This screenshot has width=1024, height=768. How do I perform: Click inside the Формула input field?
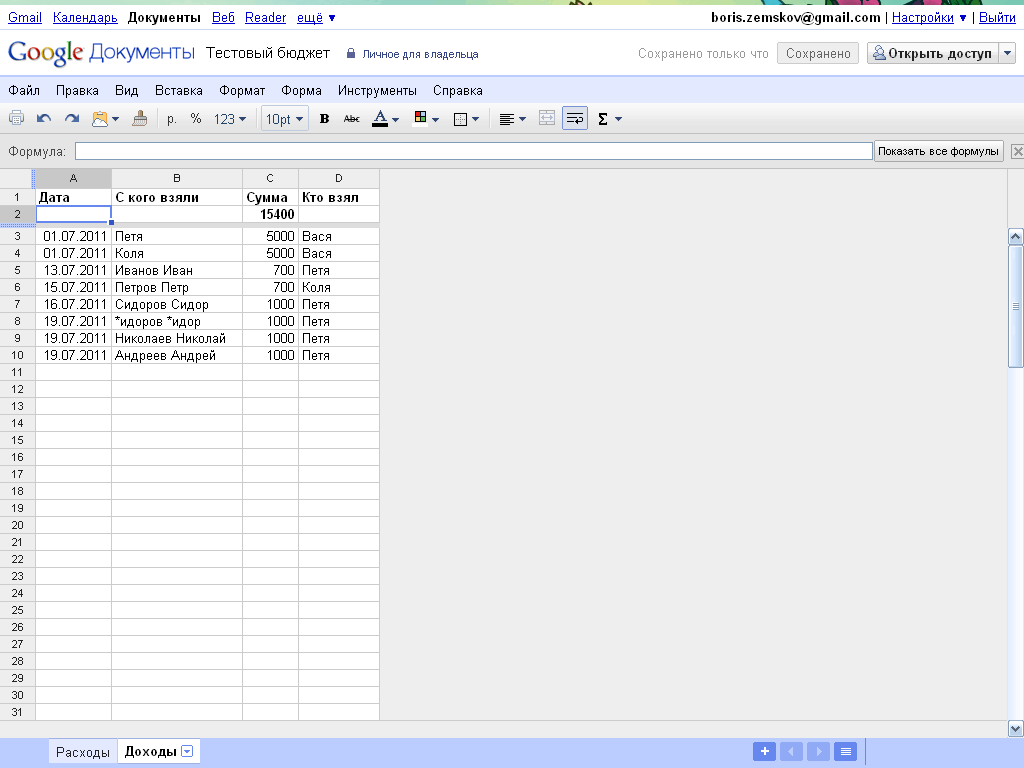[x=473, y=151]
